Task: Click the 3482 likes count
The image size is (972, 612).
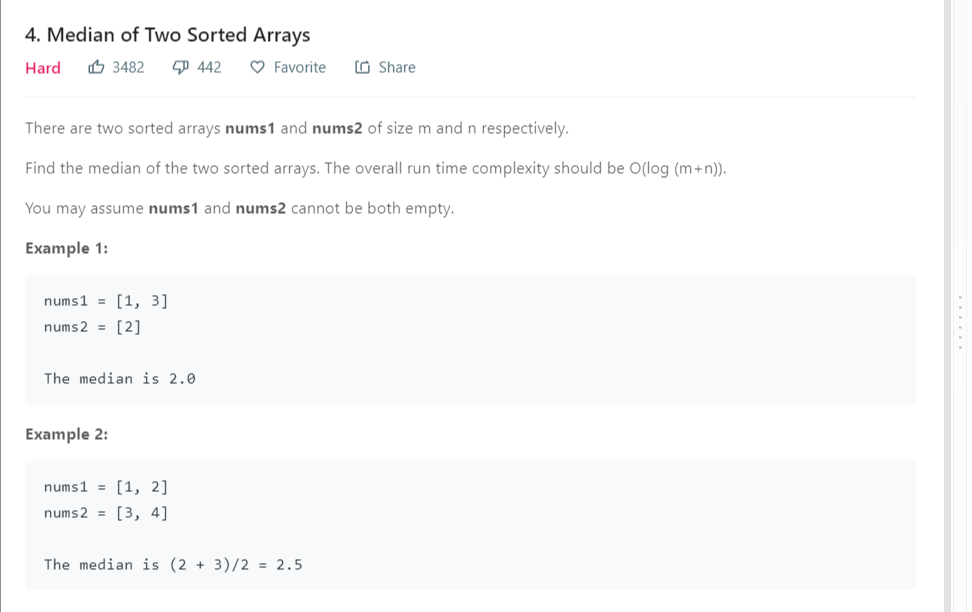Action: [x=128, y=68]
